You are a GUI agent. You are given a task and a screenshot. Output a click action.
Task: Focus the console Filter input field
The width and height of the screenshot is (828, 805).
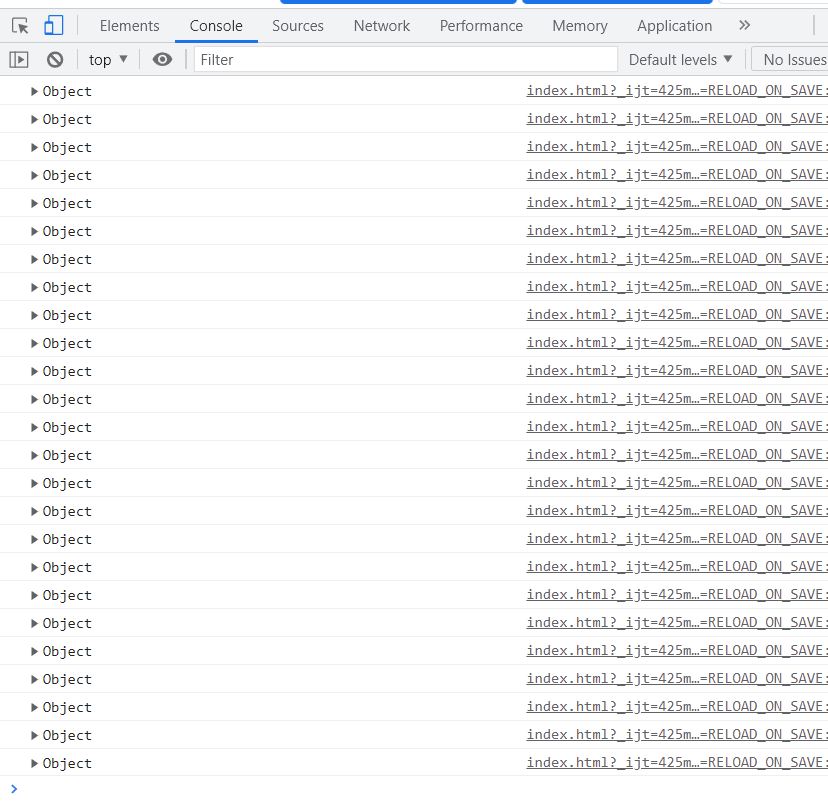[x=406, y=60]
